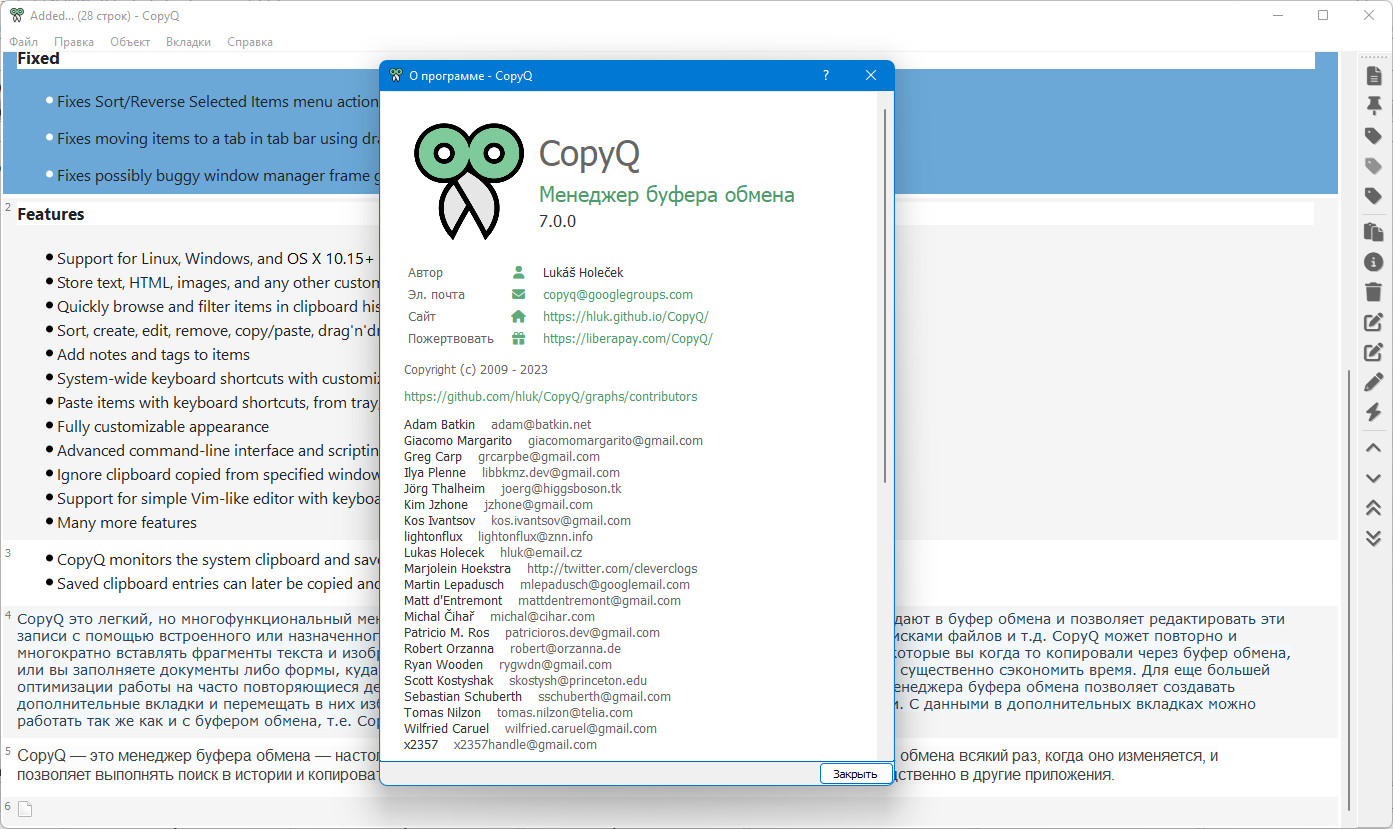
Task: Click the http://twitter.com/cleverclogs address
Action: (x=612, y=569)
